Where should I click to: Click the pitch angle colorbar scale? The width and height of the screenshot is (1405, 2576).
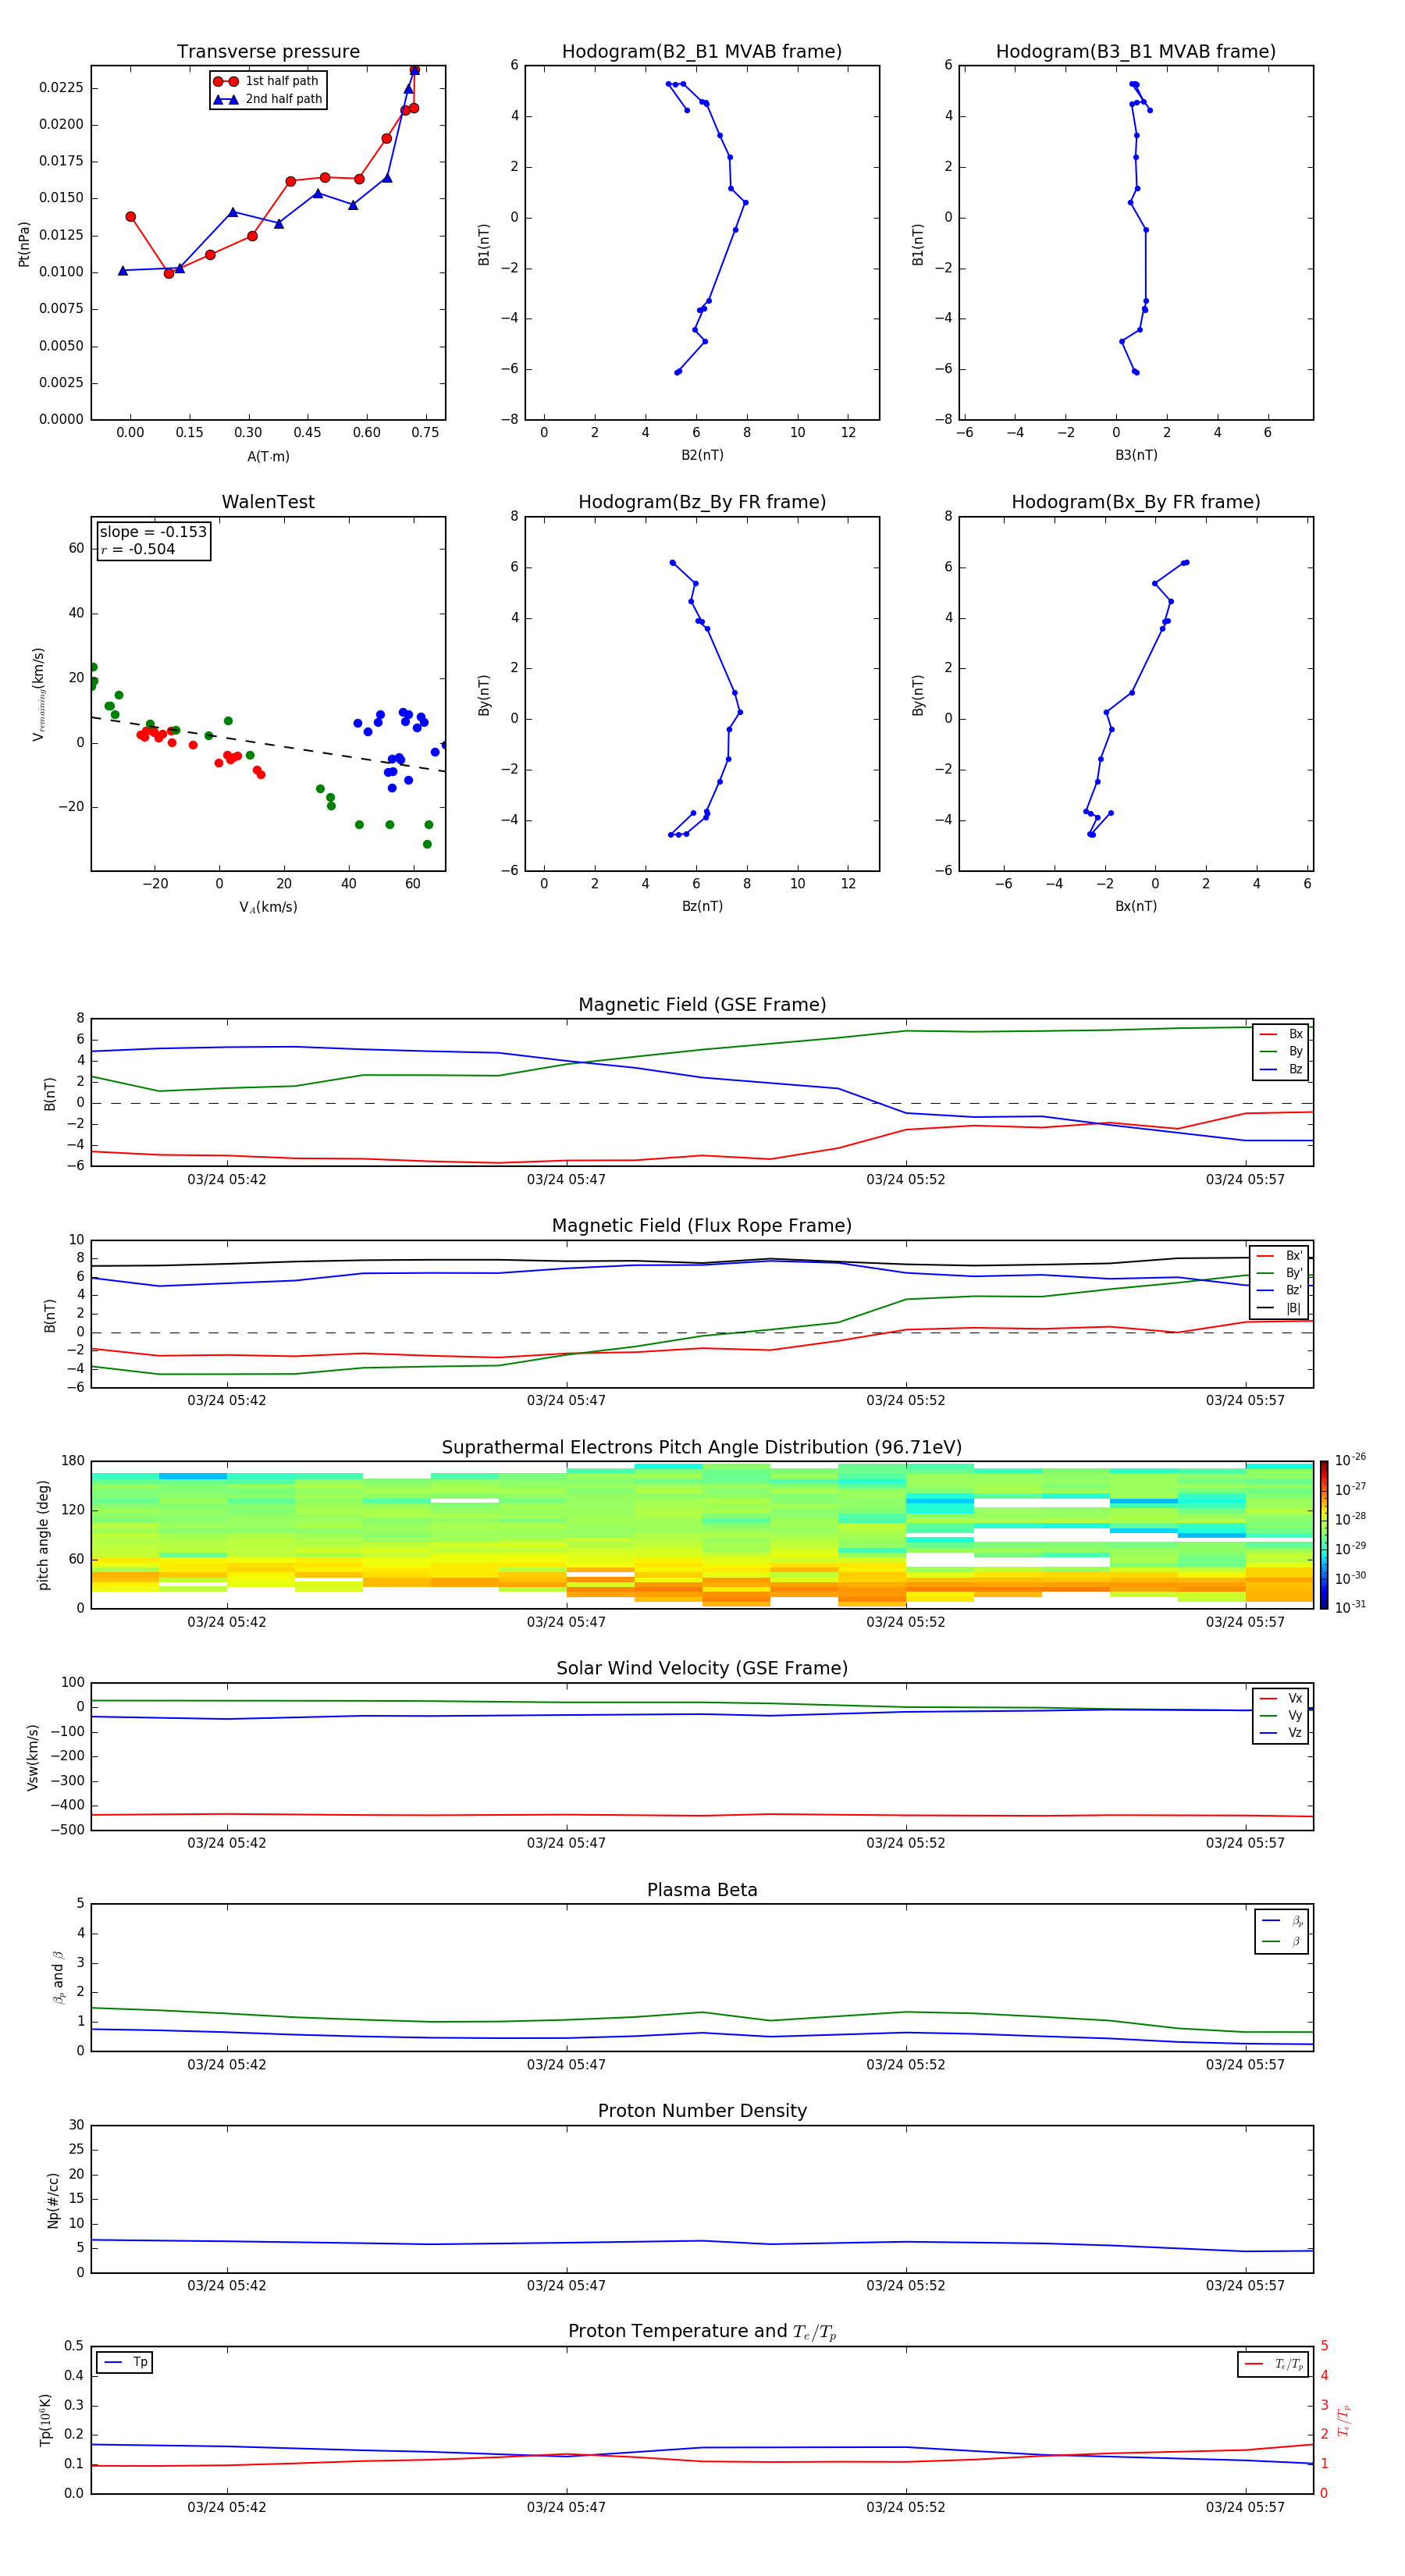click(1324, 1535)
